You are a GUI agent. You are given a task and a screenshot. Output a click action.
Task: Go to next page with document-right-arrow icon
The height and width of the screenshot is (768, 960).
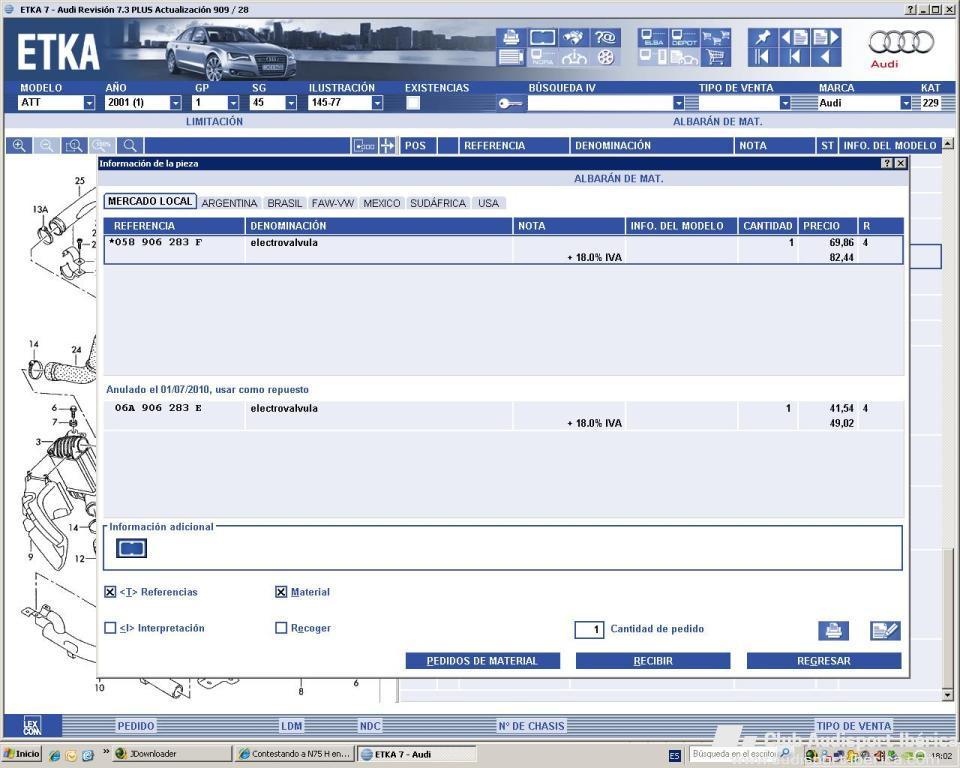click(x=826, y=38)
